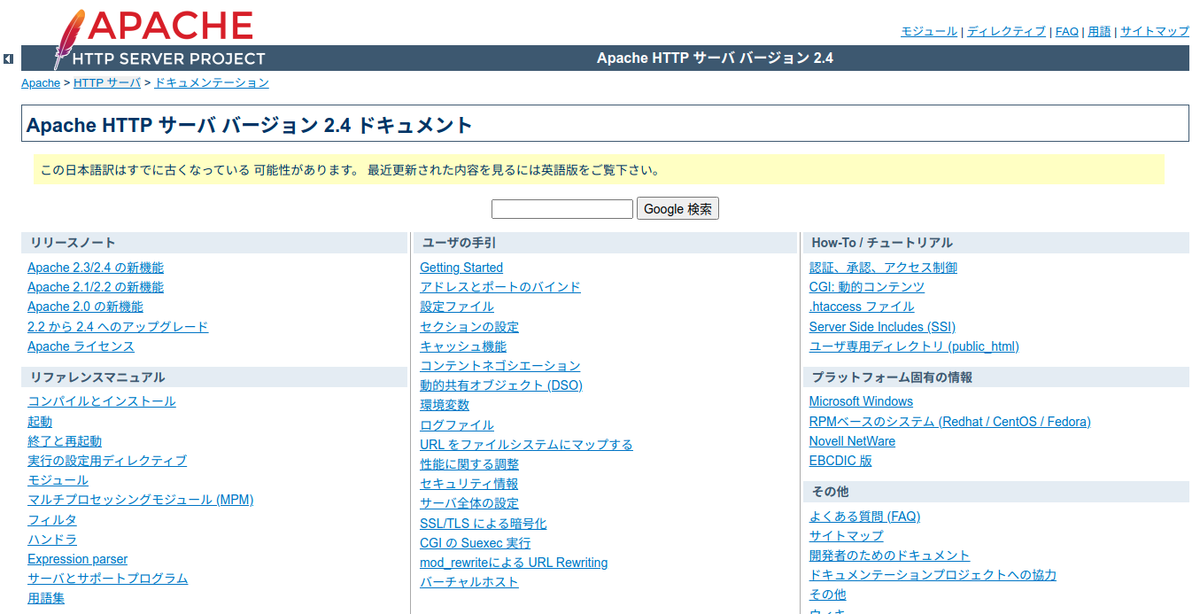
Task: Open 用語集 link
Action: 46,599
